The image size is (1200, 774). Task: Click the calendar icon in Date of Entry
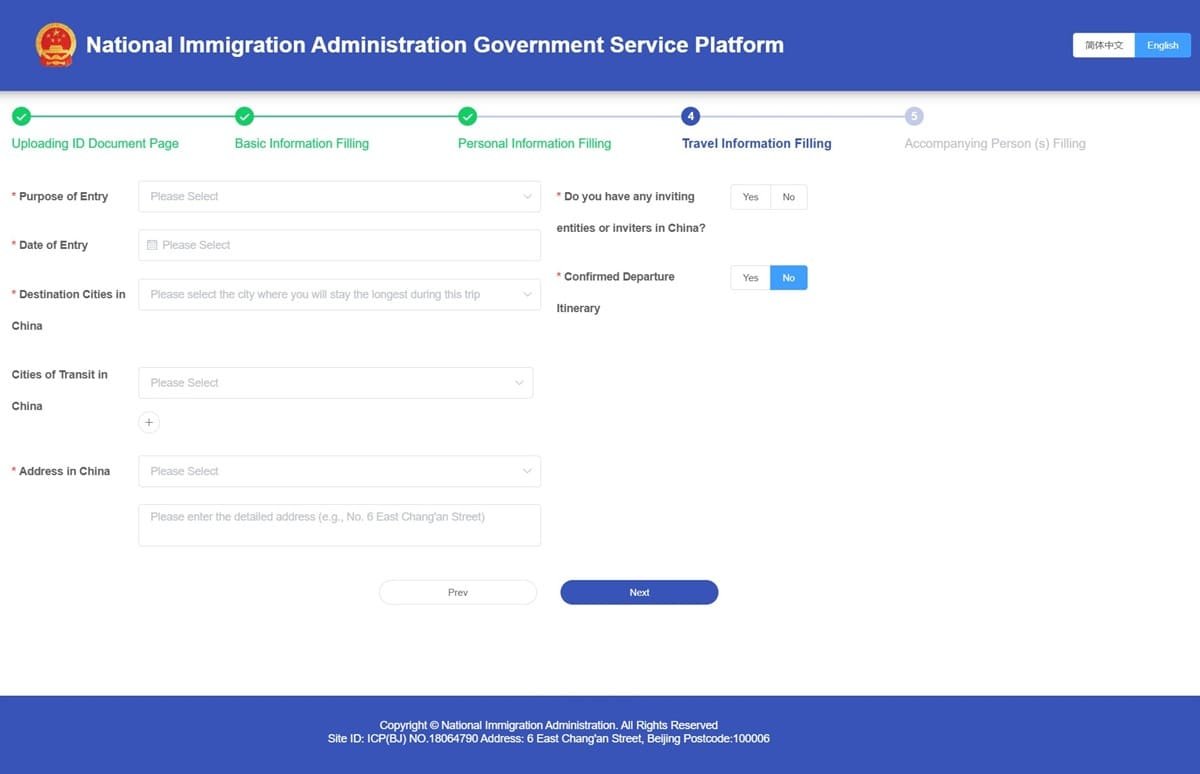(152, 245)
